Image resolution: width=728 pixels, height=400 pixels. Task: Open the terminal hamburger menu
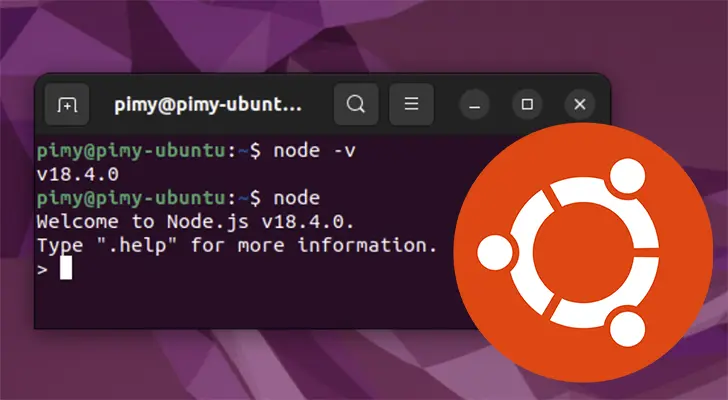coord(411,104)
